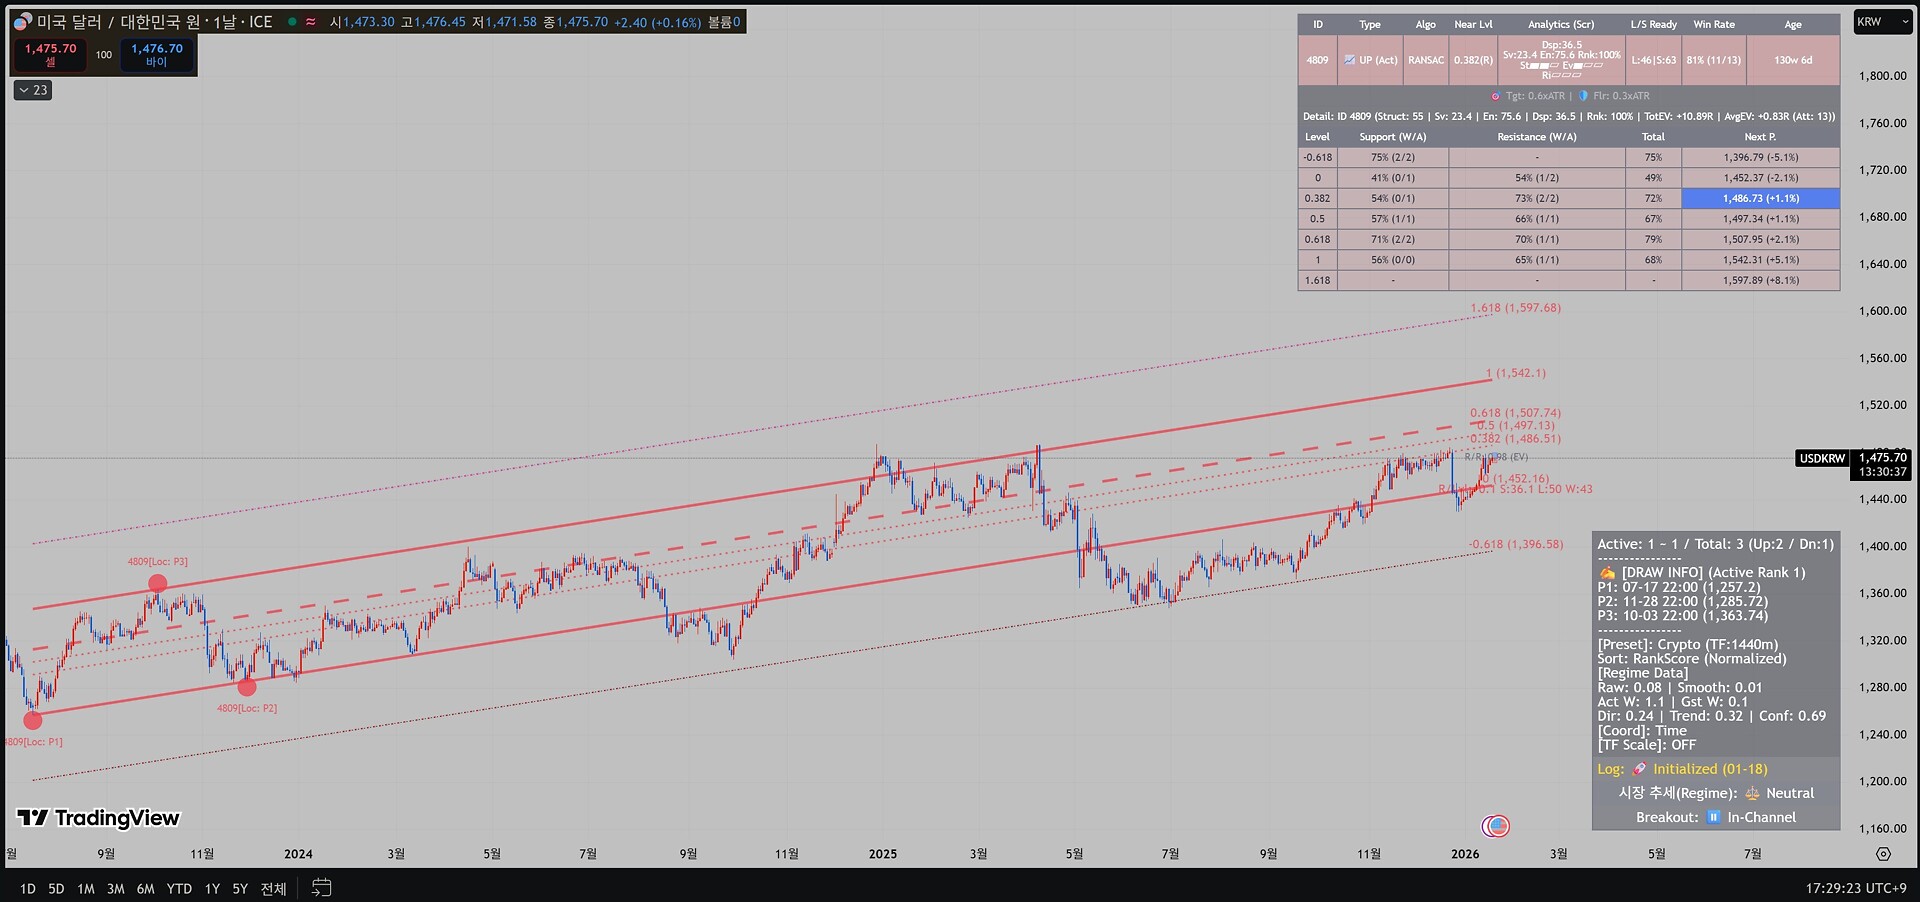Open chart settings hexagon gear icon
1920x902 pixels.
click(1883, 854)
